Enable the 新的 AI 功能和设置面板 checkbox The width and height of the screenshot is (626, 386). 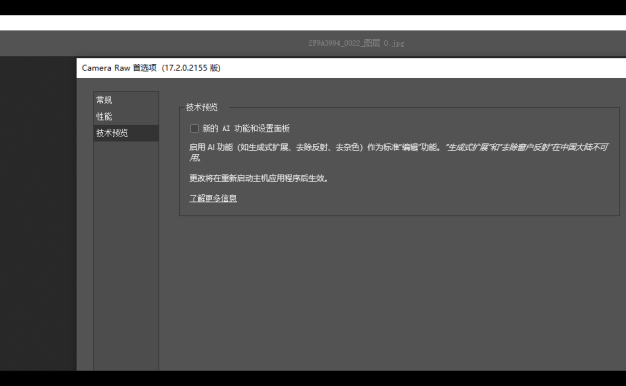click(x=194, y=129)
